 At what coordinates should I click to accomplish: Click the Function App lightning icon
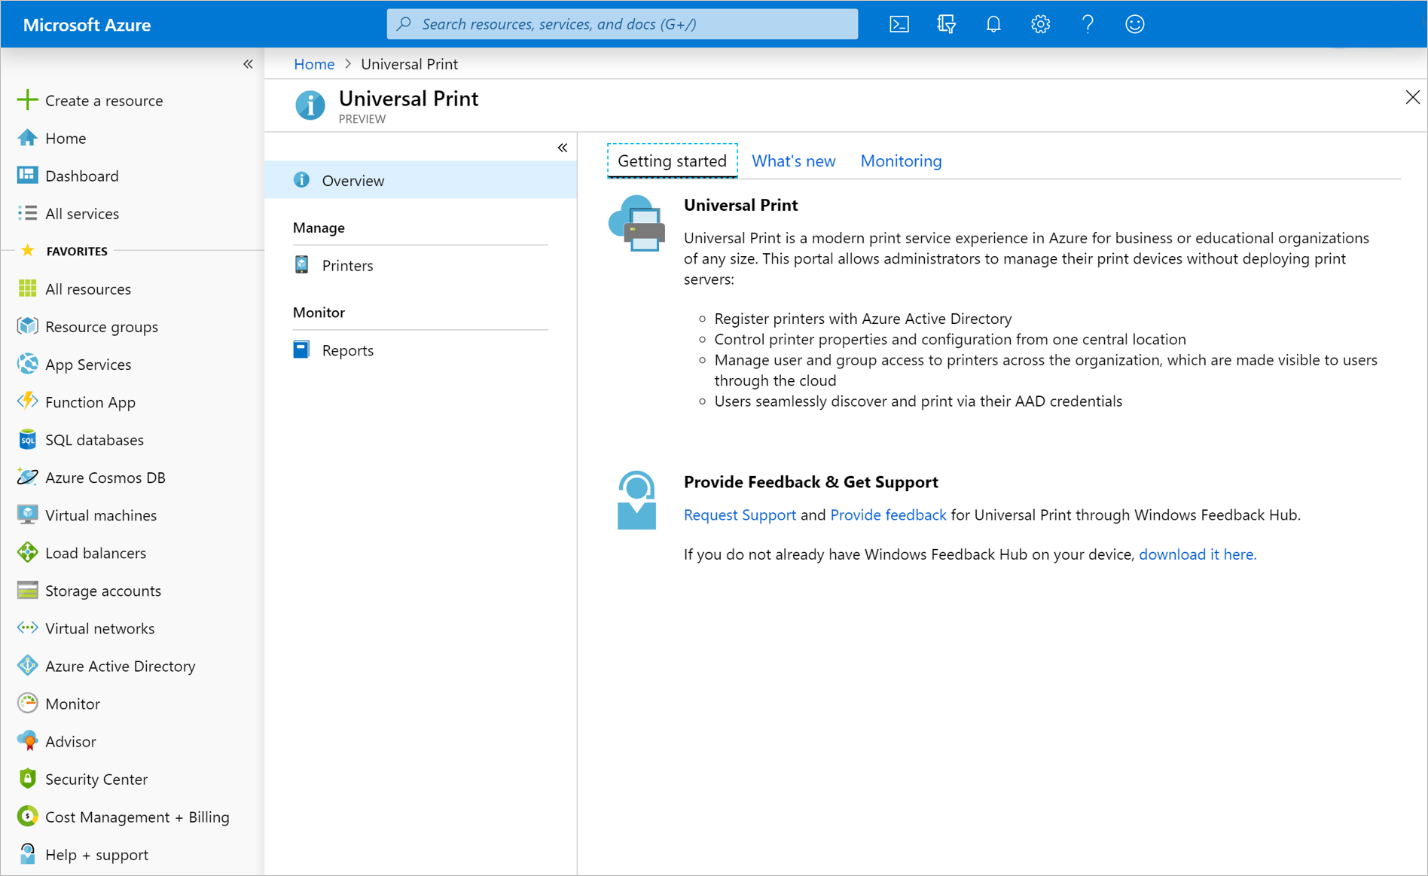click(x=27, y=402)
